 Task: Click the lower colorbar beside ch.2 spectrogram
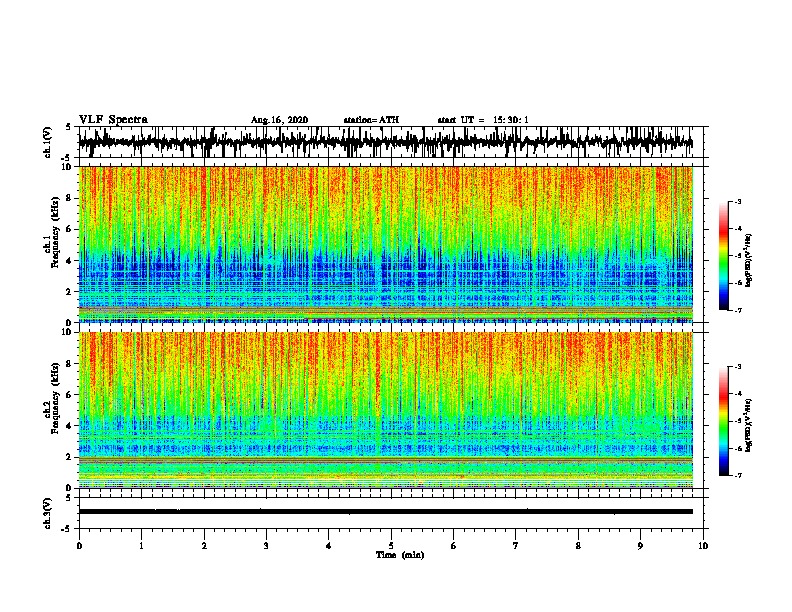[724, 421]
